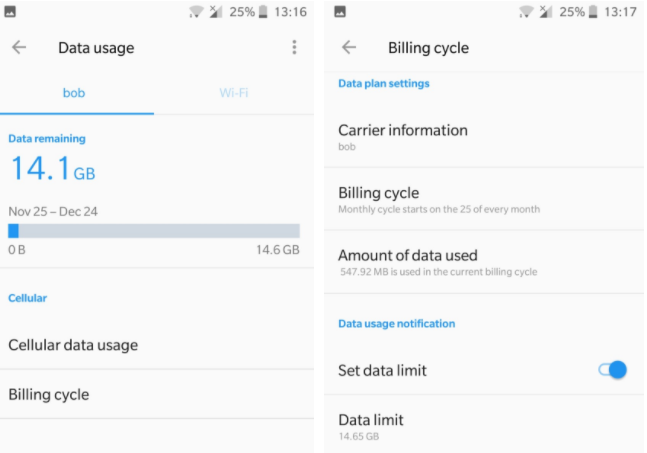Open Billing cycle from Data usage list
The width and height of the screenshot is (647, 453).
157,394
